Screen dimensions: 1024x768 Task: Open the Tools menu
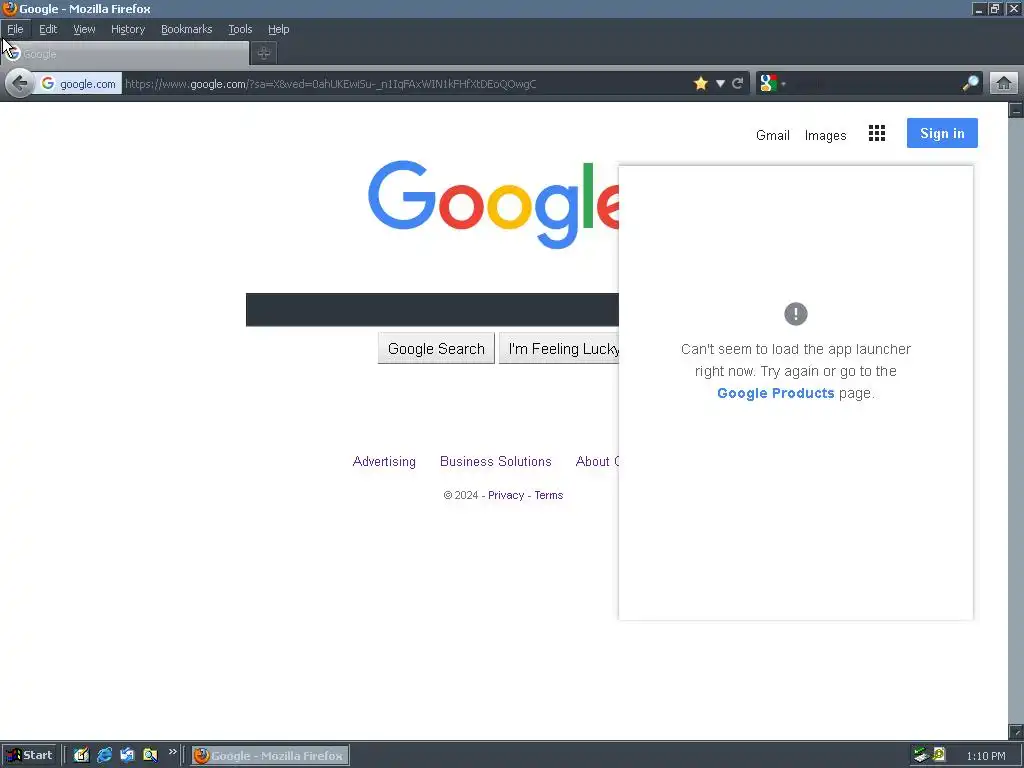coord(240,29)
